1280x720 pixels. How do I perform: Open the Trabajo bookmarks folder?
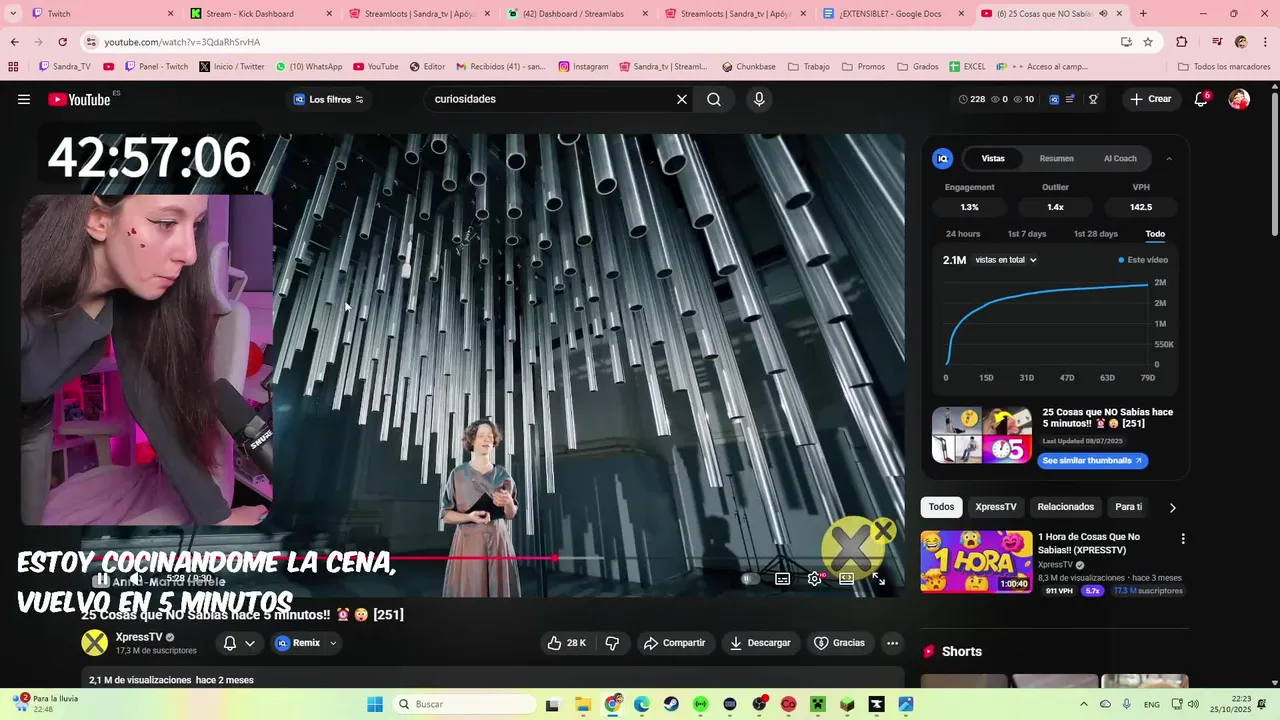(809, 67)
